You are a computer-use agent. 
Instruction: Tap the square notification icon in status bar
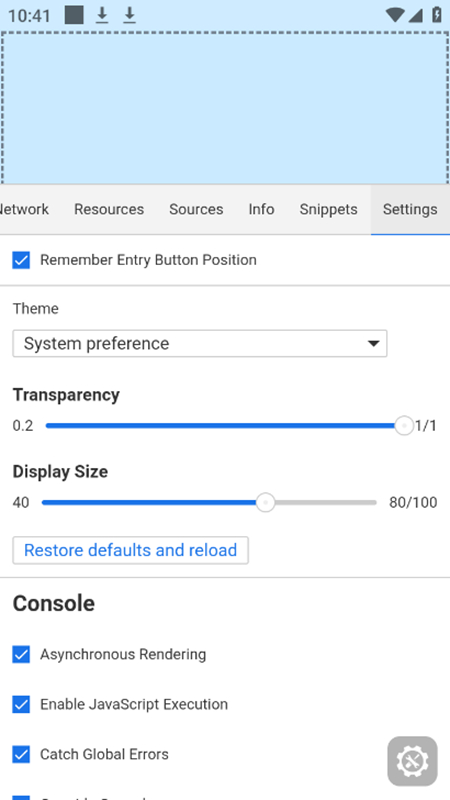pyautogui.click(x=74, y=15)
